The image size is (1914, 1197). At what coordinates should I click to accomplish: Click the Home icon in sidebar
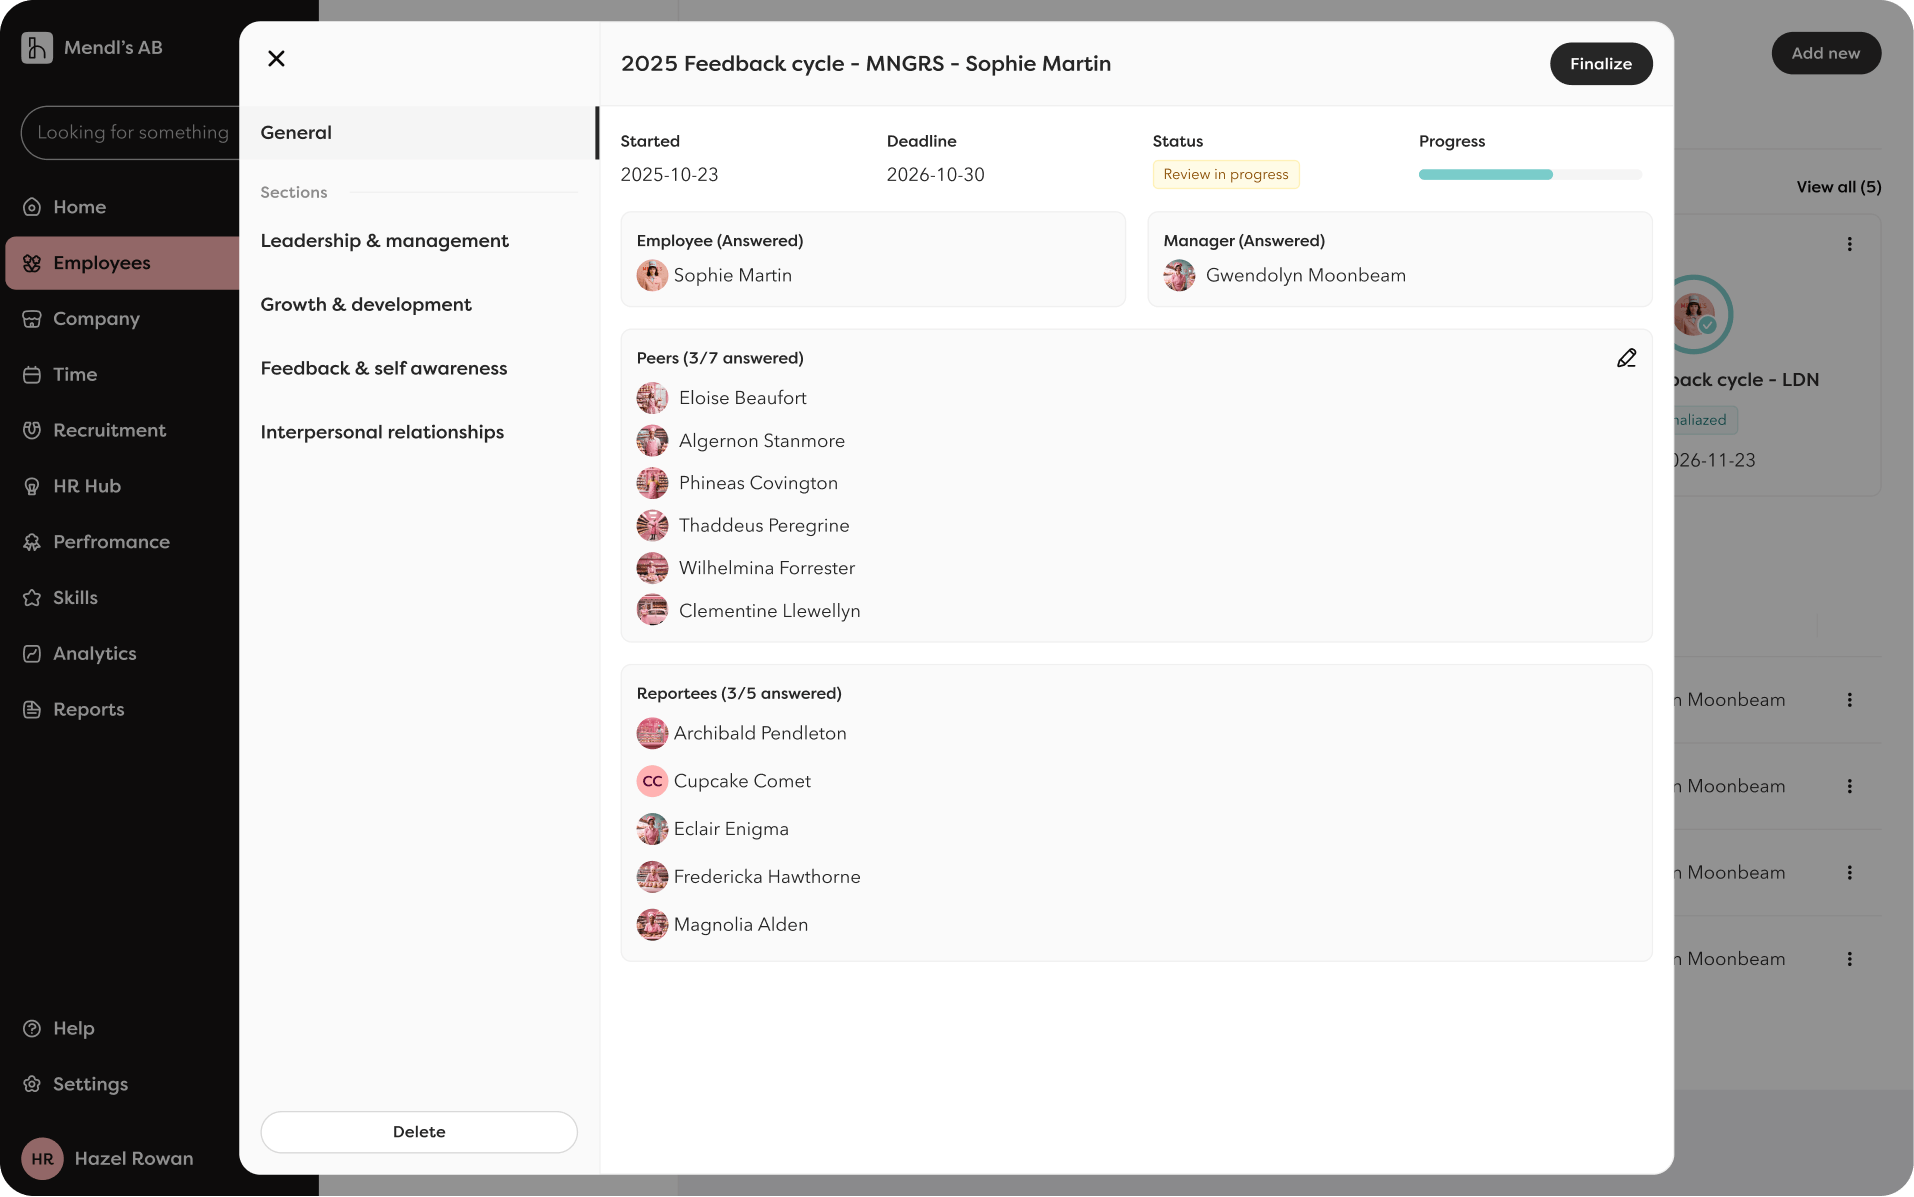coord(32,207)
